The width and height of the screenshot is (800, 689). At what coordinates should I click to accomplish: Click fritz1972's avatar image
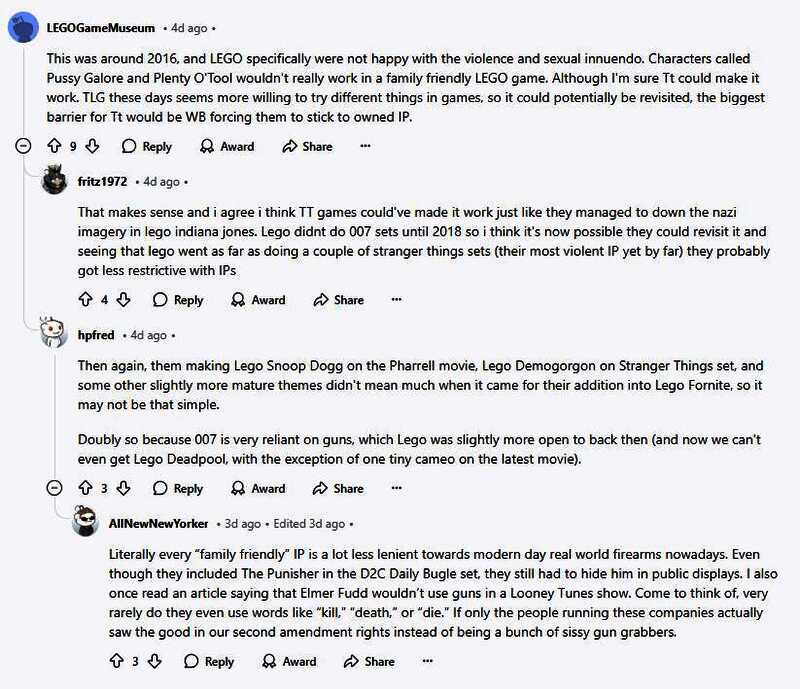(x=55, y=182)
